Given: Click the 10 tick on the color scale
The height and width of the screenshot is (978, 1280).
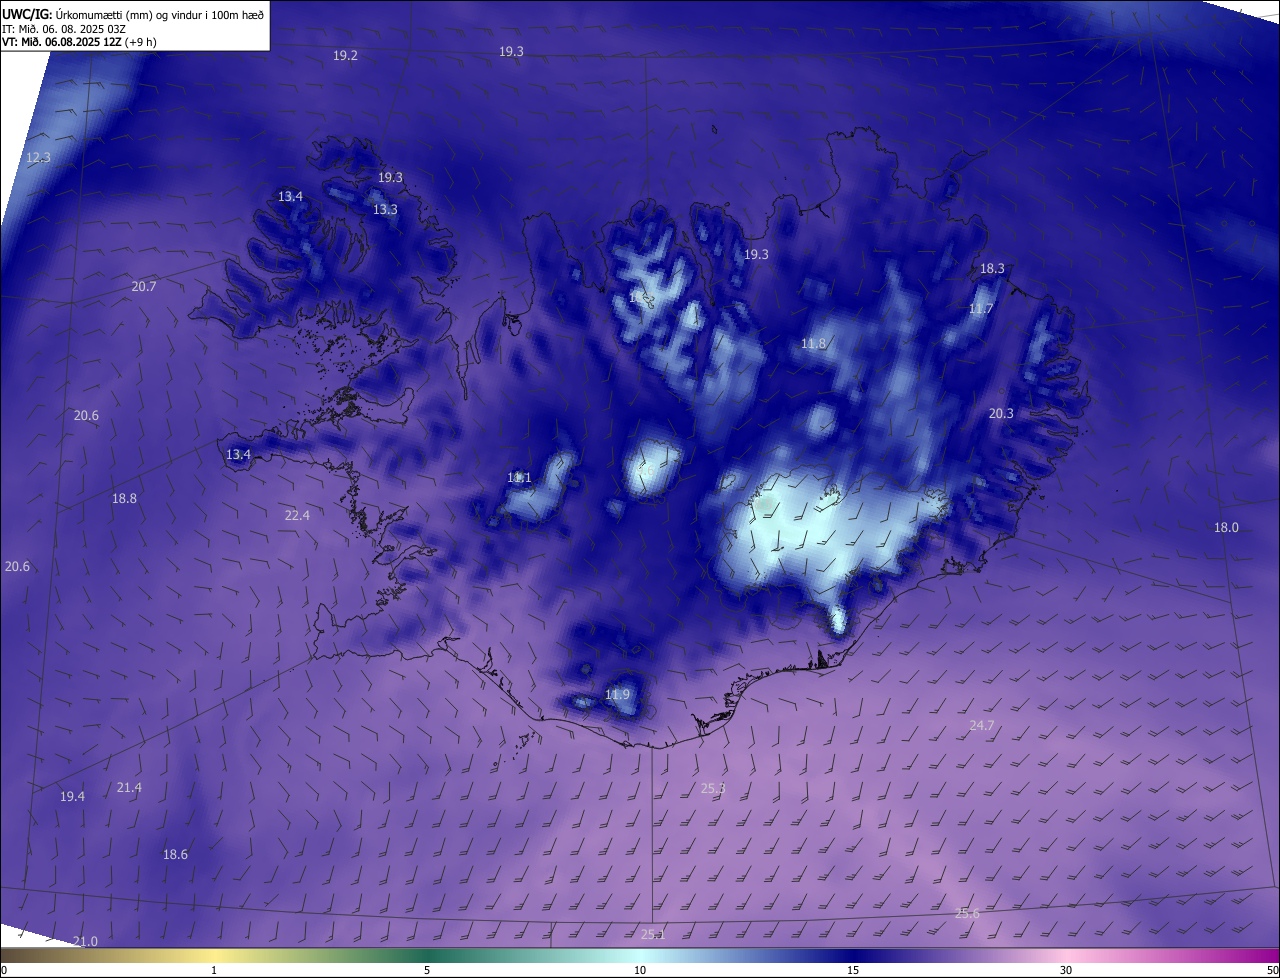Looking at the screenshot, I should (x=640, y=971).
